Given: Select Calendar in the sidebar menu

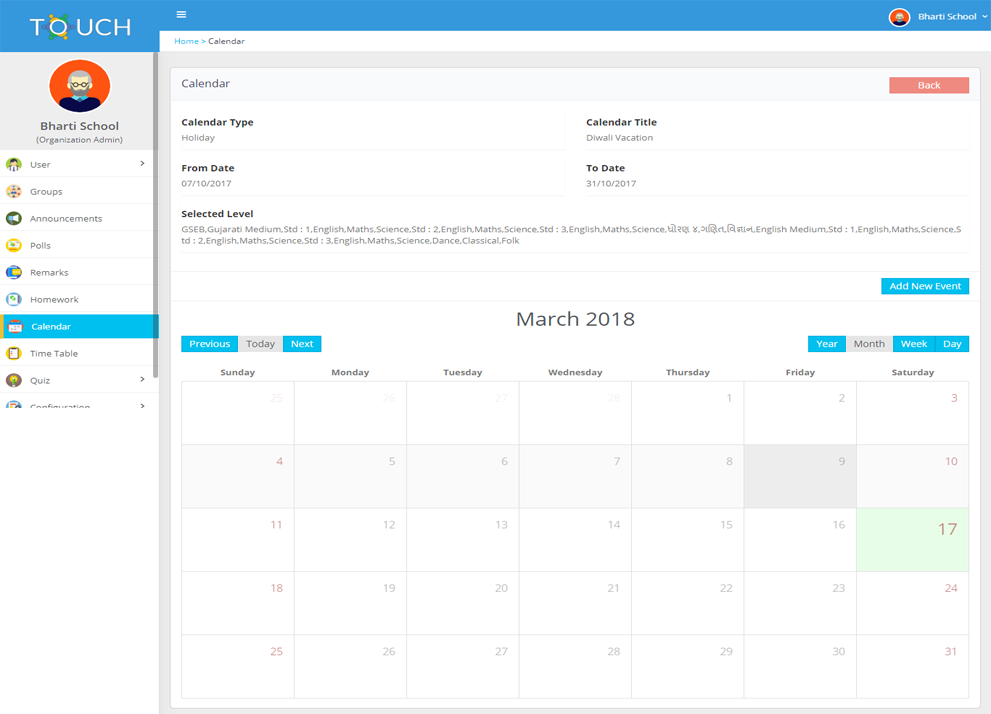Looking at the screenshot, I should [x=51, y=327].
